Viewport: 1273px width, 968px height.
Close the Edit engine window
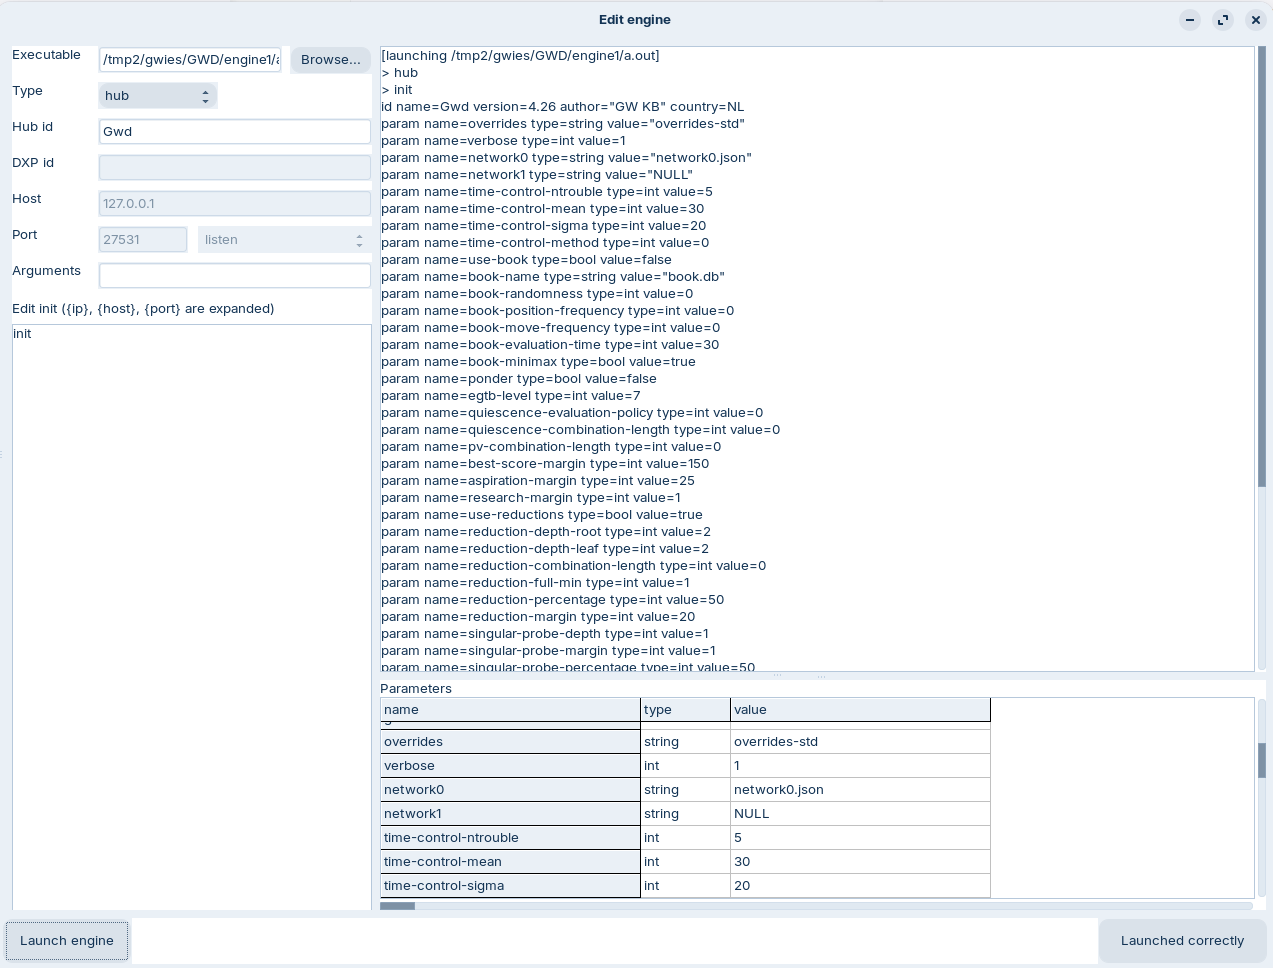click(1256, 20)
